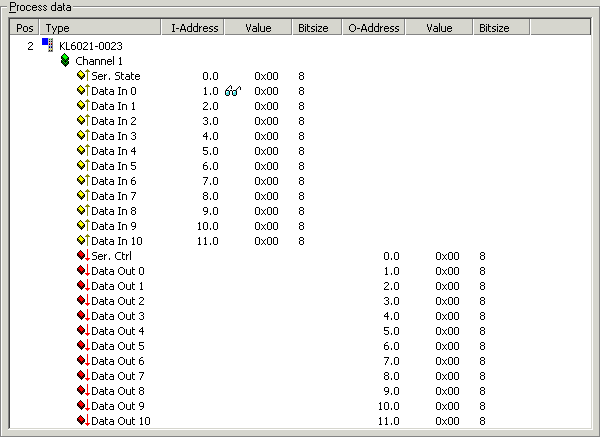Click the O-Address 7.0 of Data Out 6
This screenshot has width=600, height=437.
(x=391, y=361)
